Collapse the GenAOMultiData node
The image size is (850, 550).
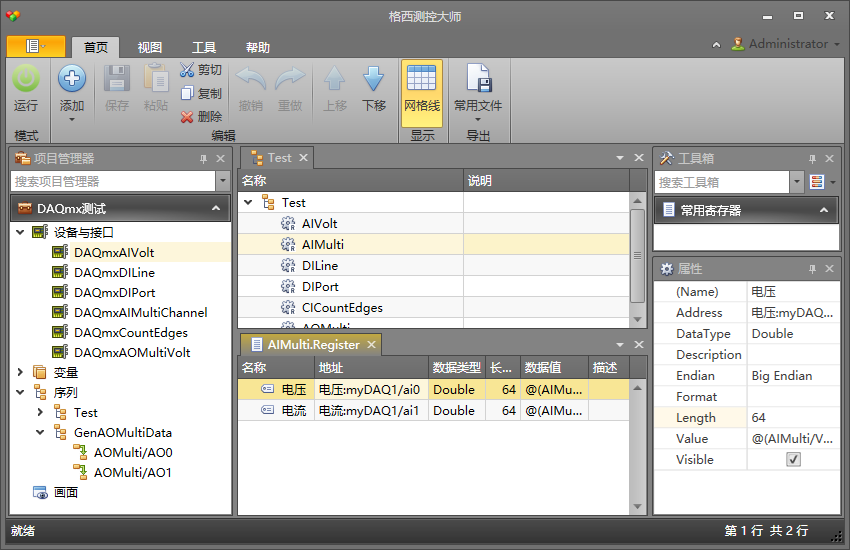(40, 432)
